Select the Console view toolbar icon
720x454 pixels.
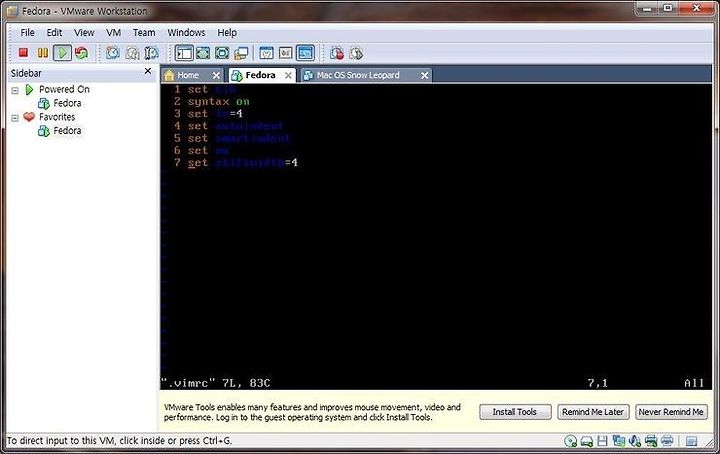tap(305, 53)
